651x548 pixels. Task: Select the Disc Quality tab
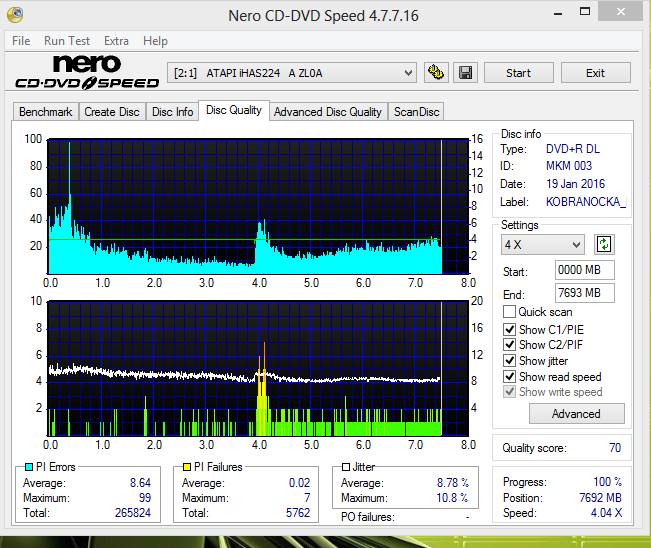[x=234, y=110]
